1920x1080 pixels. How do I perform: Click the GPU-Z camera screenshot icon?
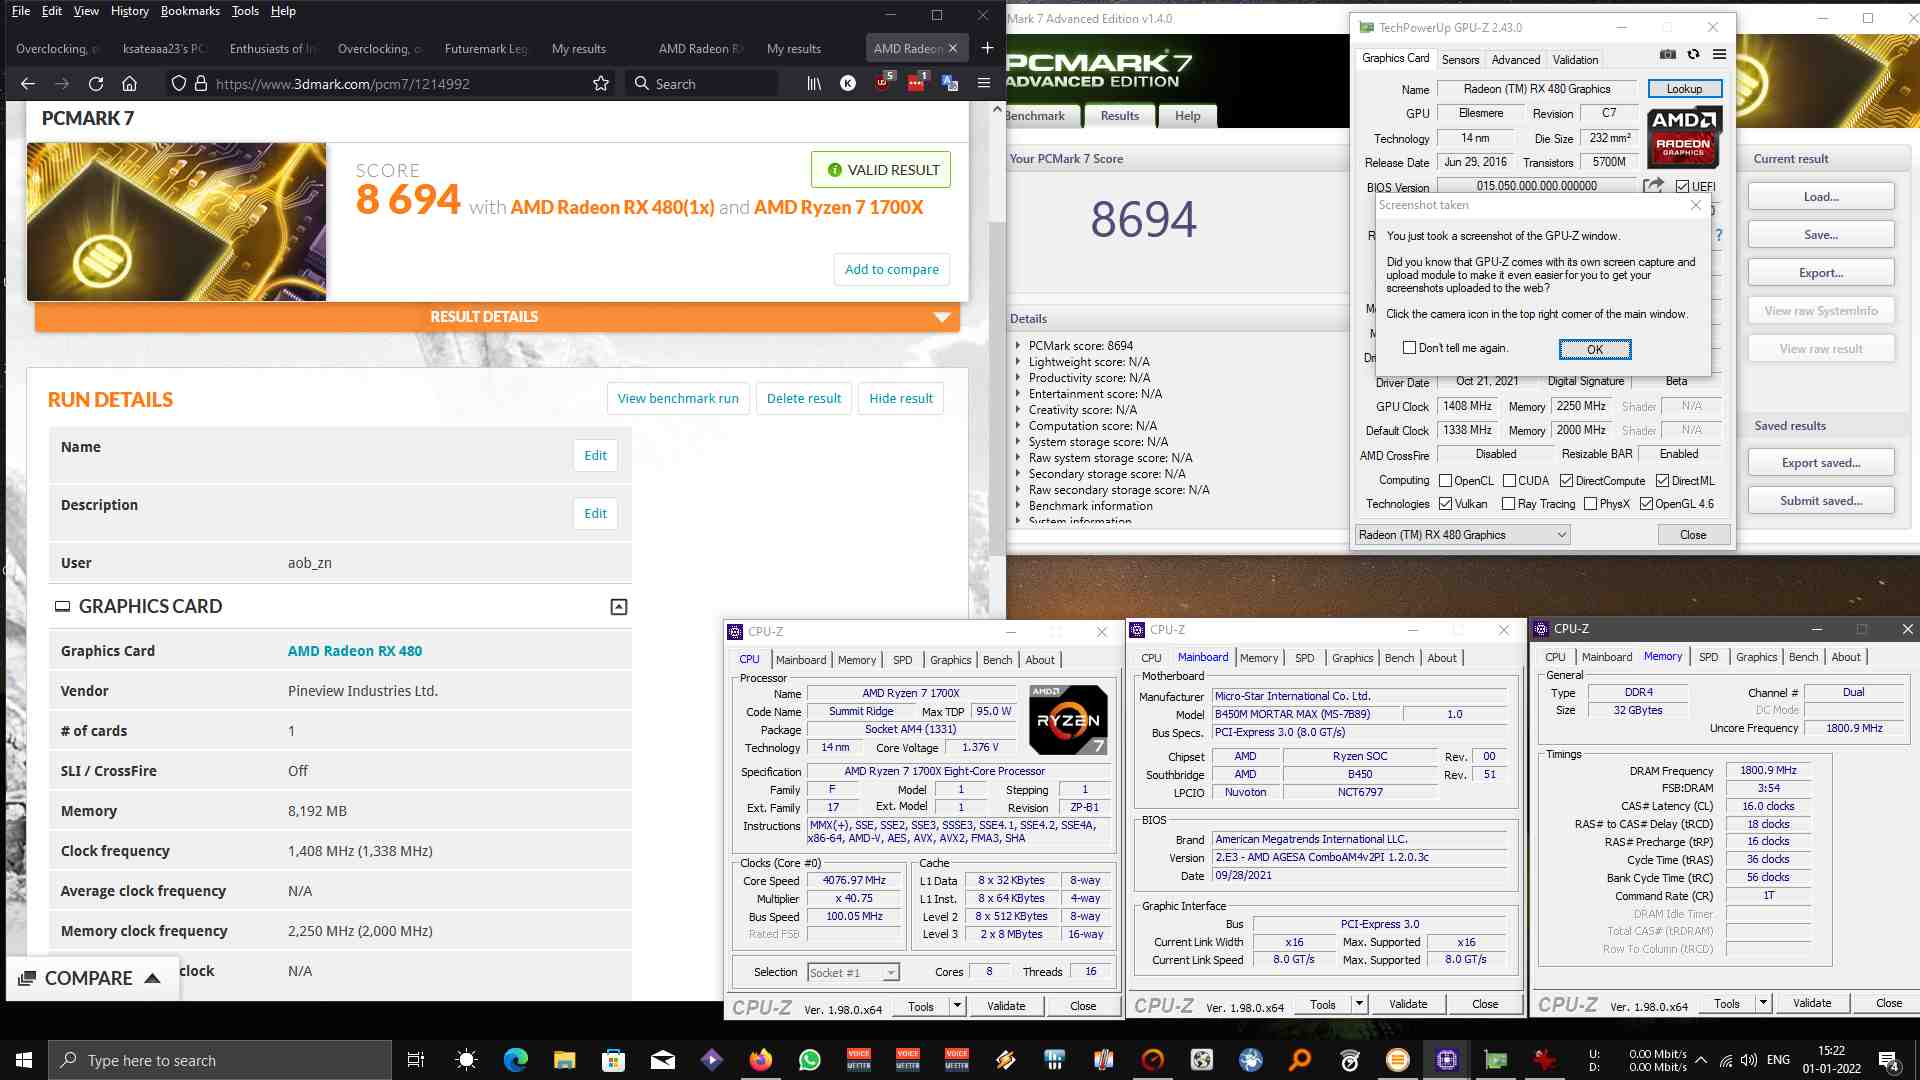point(1668,55)
